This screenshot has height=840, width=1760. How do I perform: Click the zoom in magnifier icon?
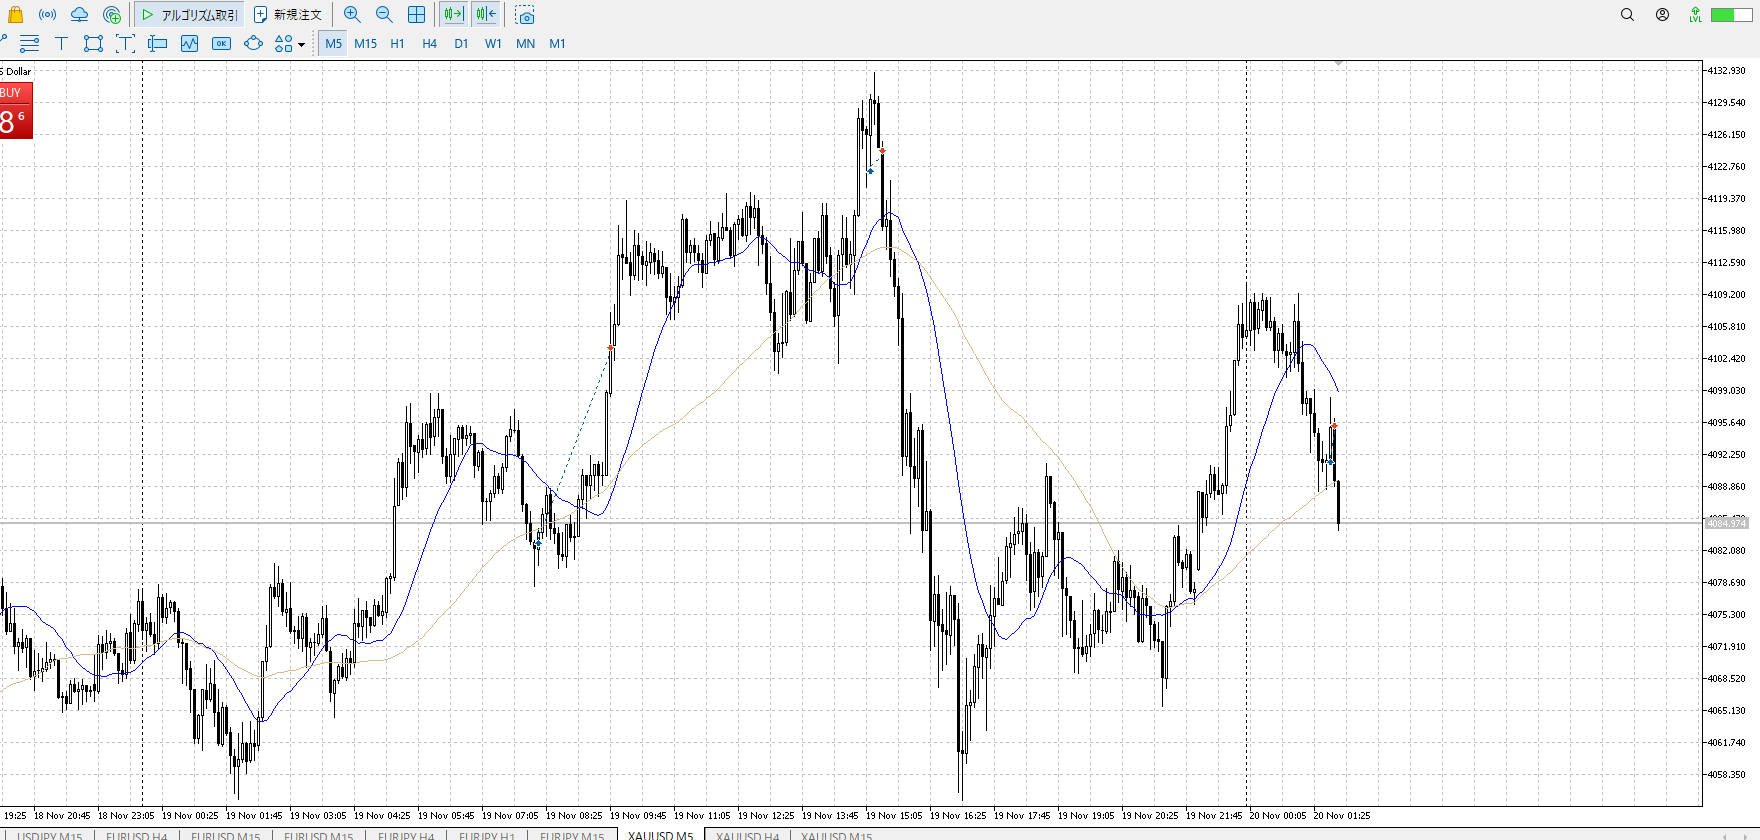[352, 15]
